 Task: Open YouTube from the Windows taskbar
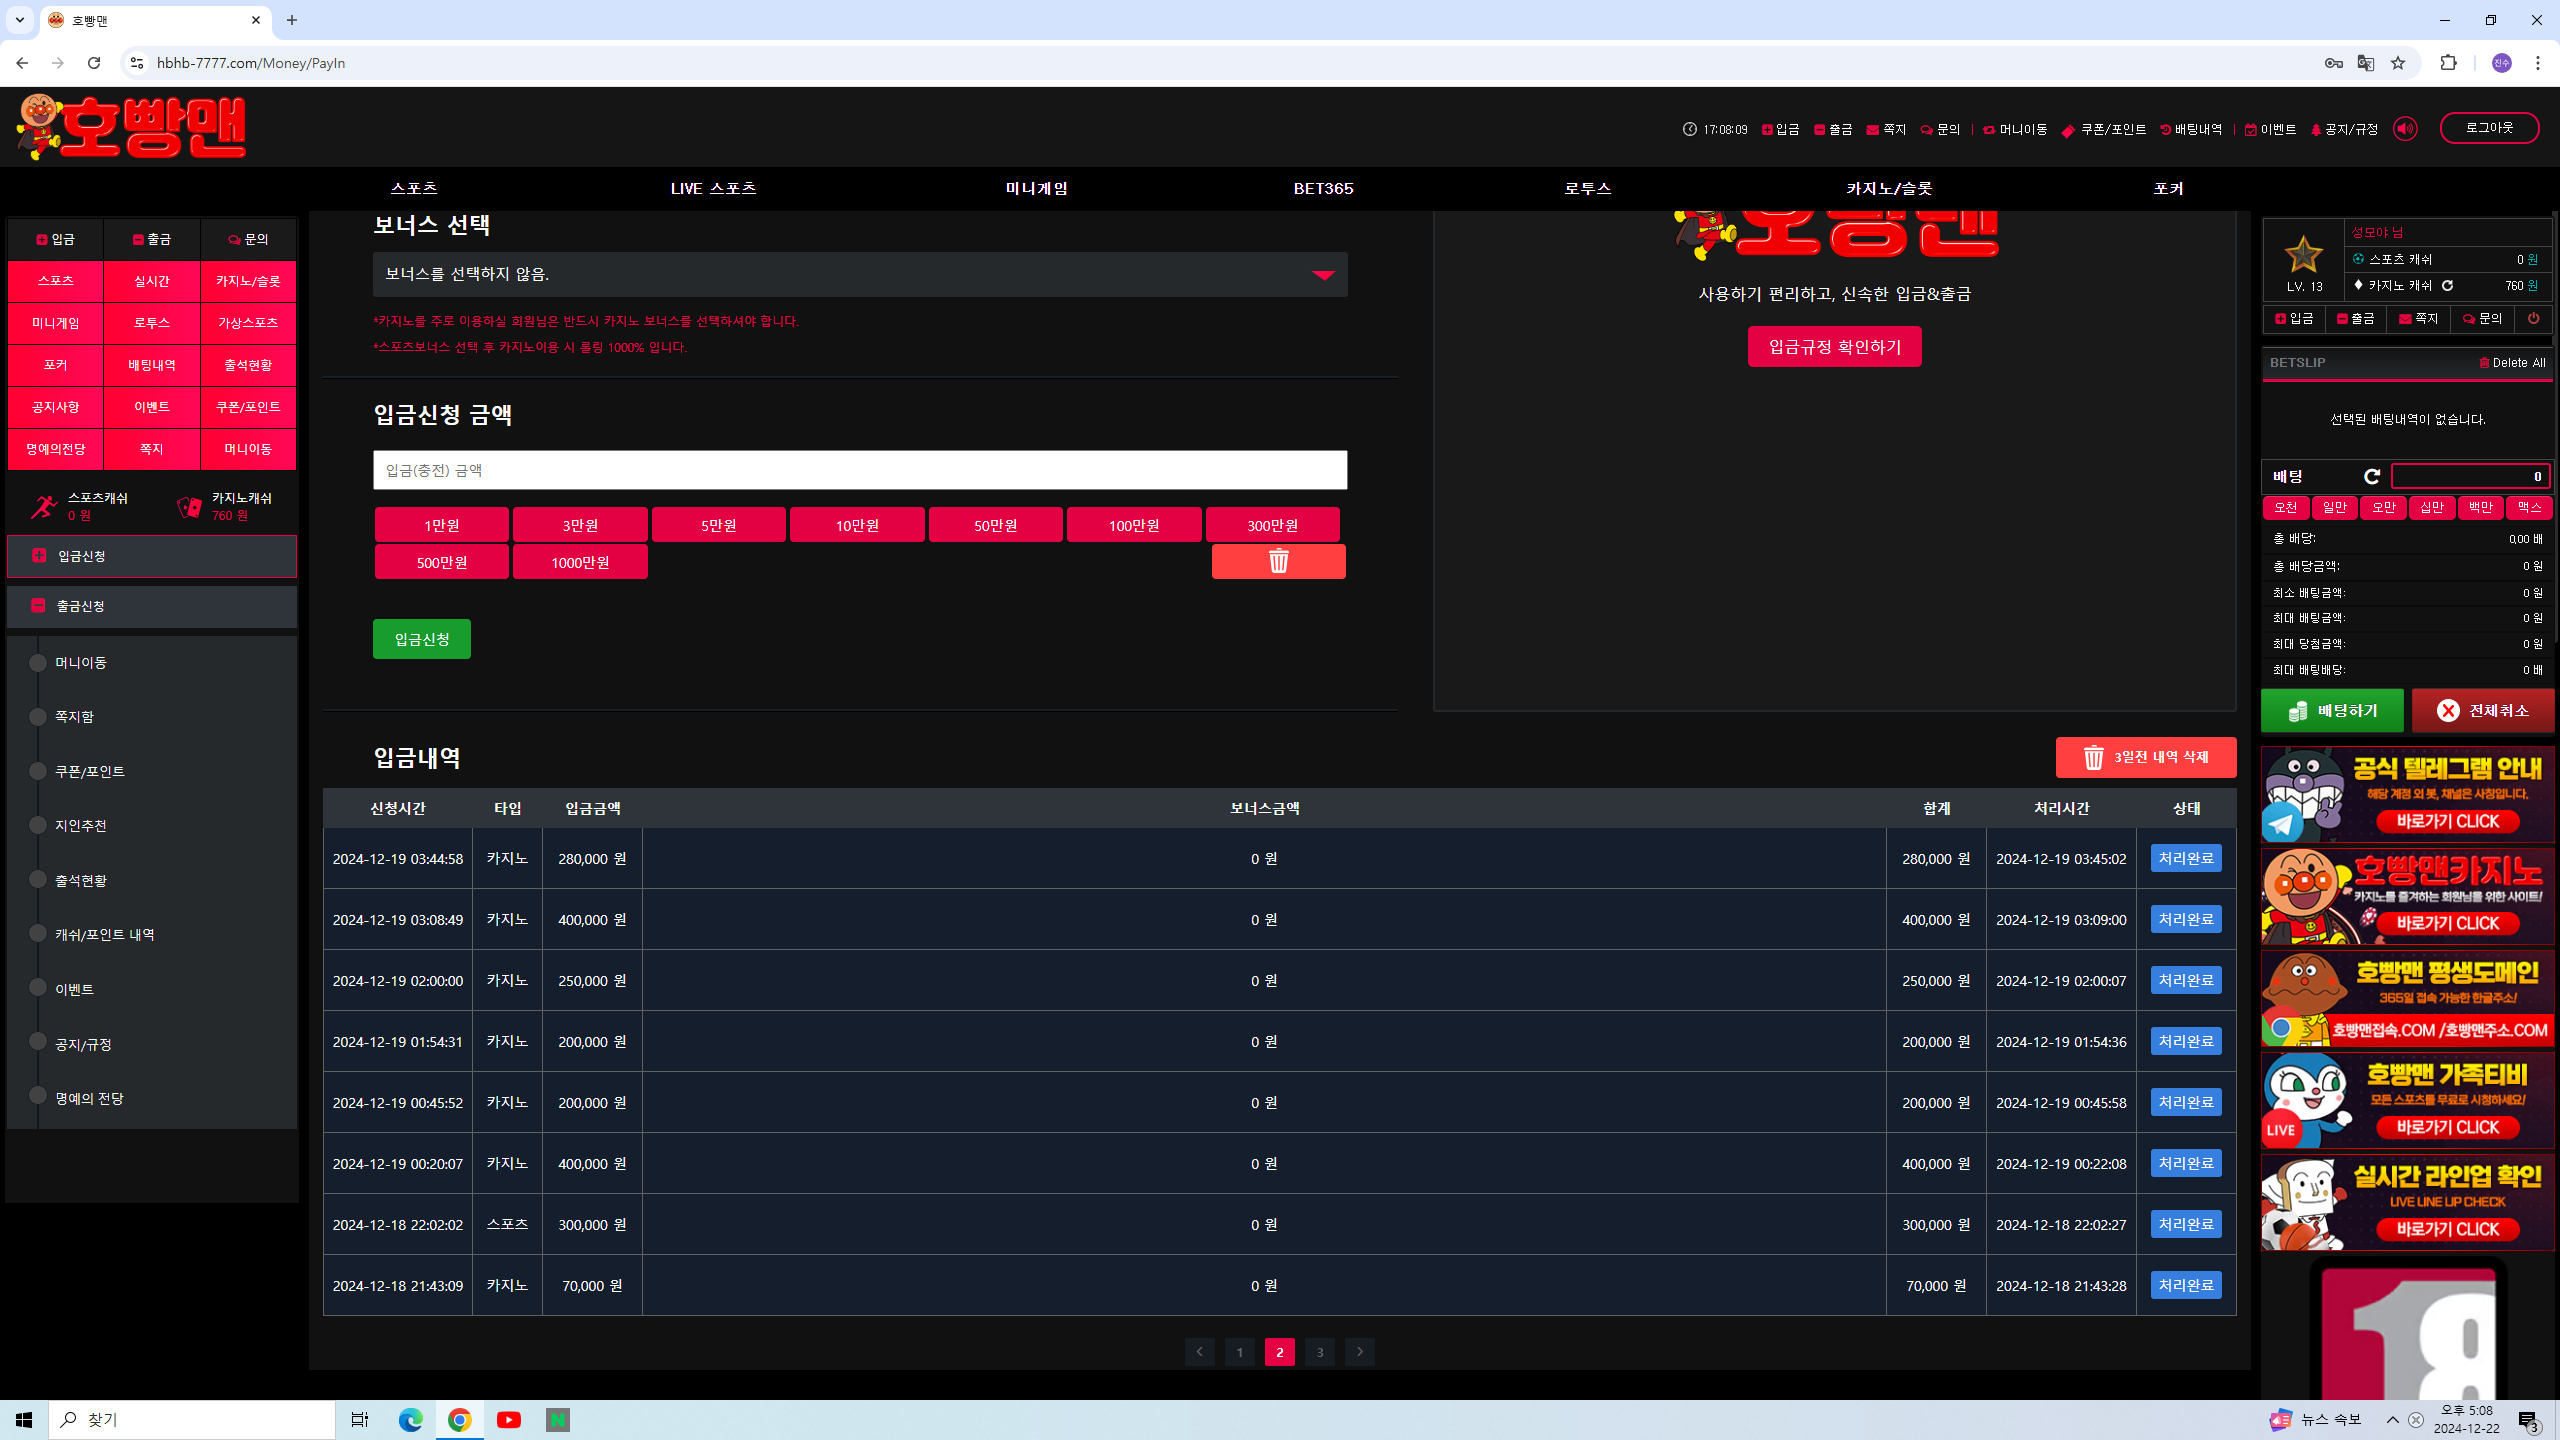pyautogui.click(x=508, y=1419)
